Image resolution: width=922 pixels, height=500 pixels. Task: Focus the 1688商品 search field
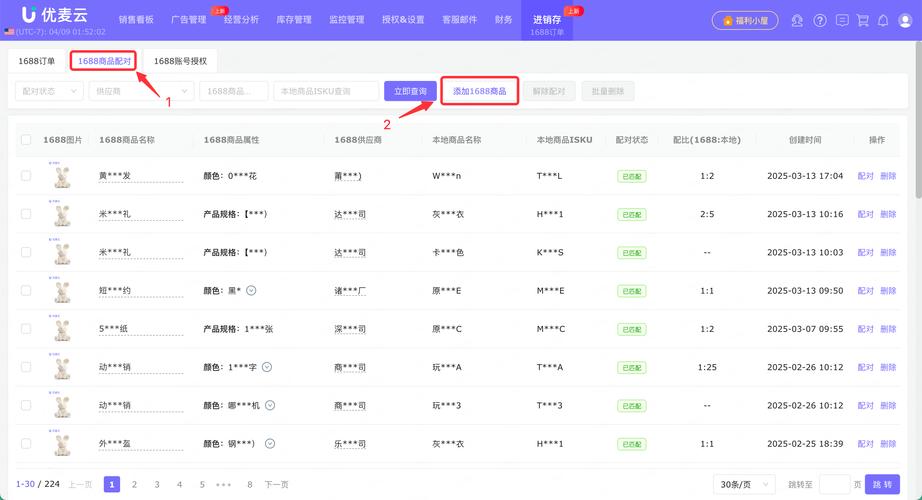[234, 91]
